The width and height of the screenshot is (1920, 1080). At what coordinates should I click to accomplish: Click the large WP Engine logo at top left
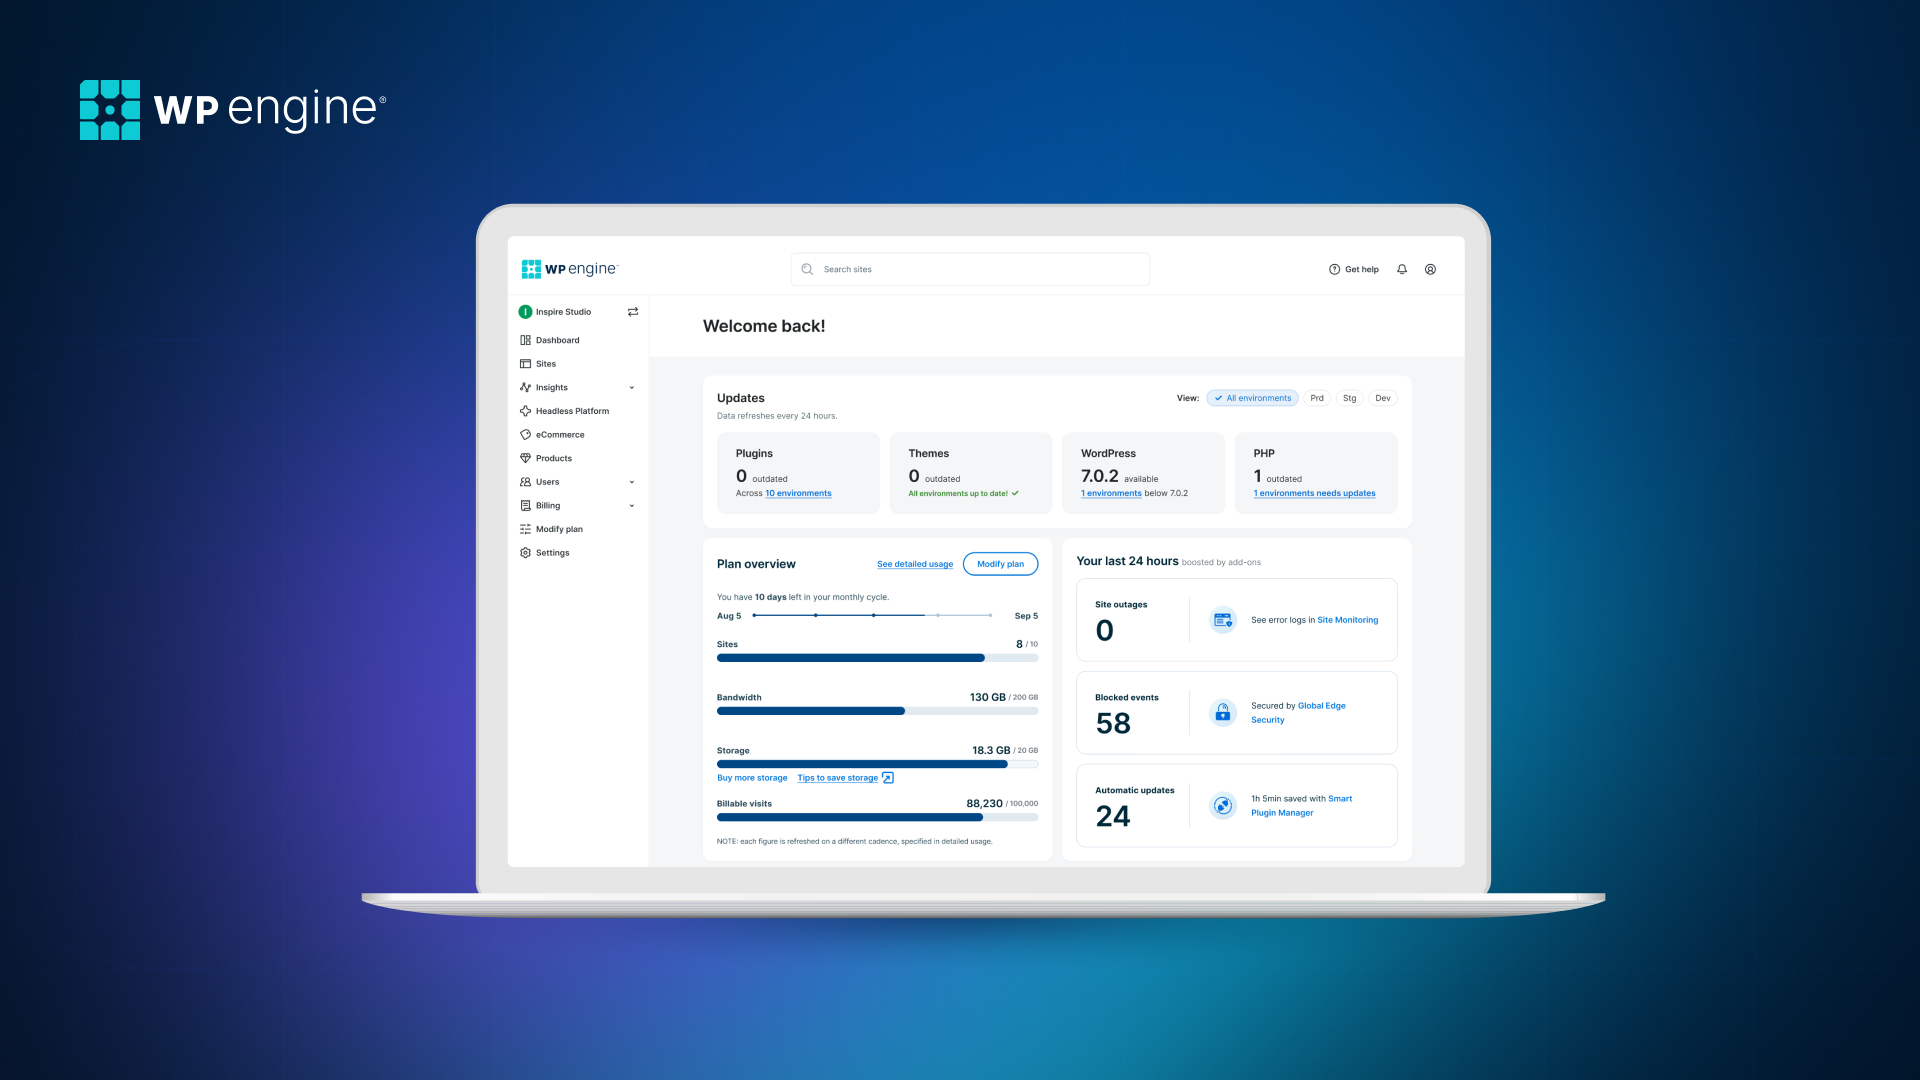click(232, 109)
